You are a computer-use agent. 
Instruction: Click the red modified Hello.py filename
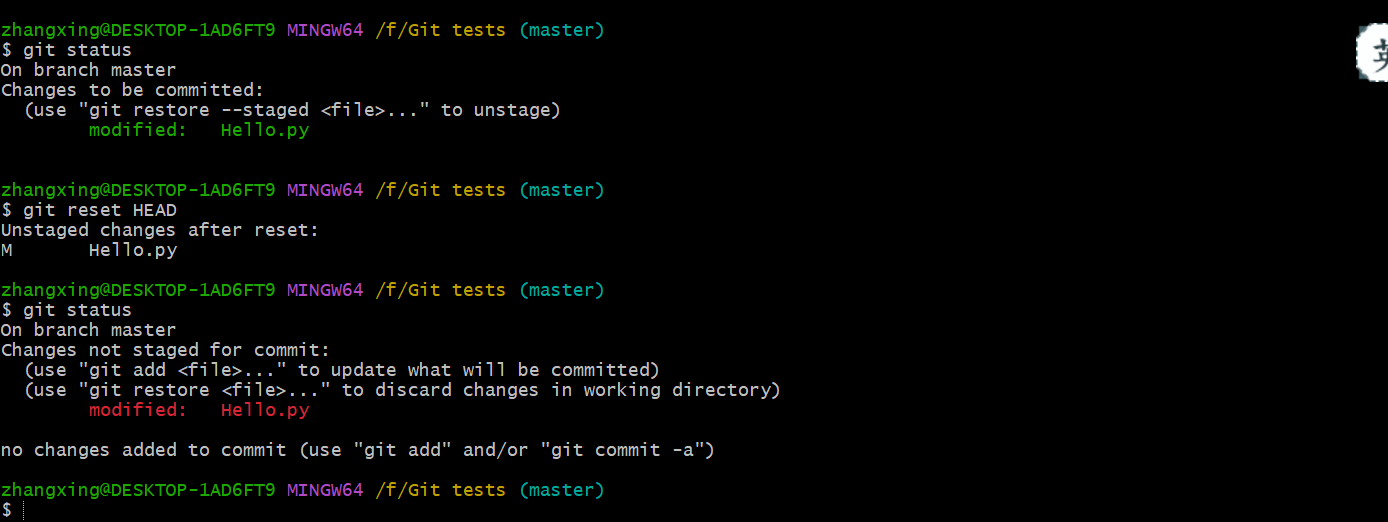265,410
